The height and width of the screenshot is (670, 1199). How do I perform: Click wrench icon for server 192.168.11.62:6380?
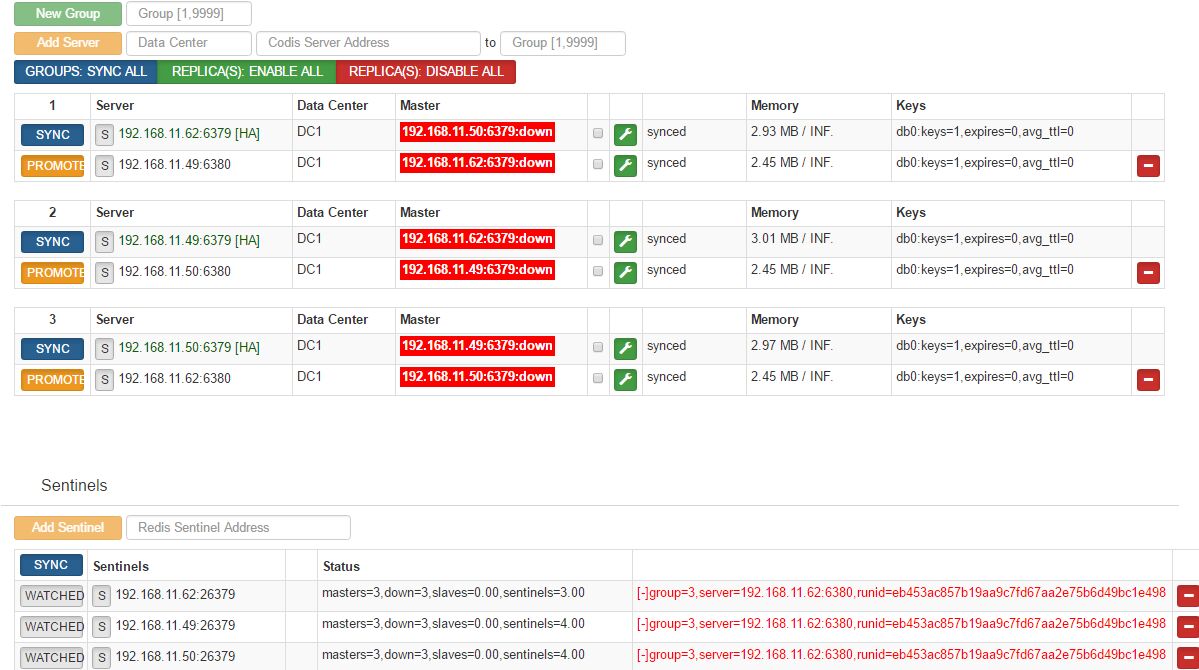[625, 379]
